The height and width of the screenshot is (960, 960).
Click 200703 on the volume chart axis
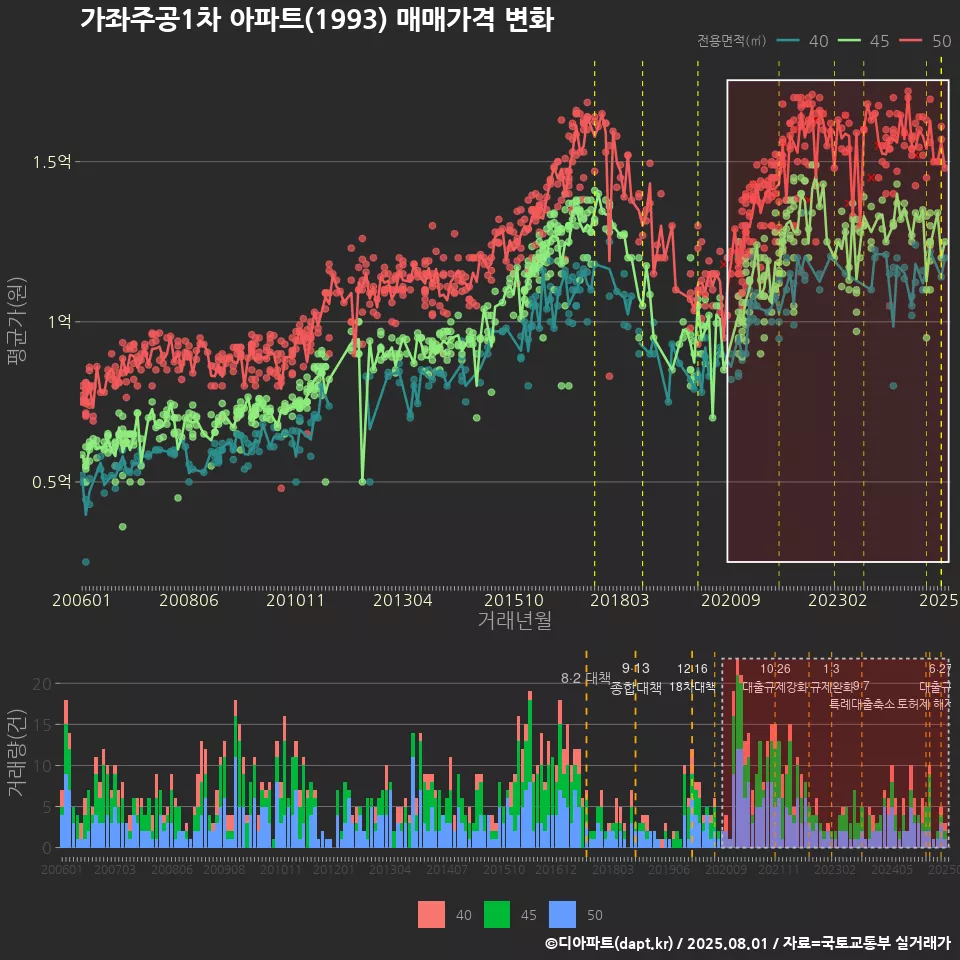pos(114,869)
